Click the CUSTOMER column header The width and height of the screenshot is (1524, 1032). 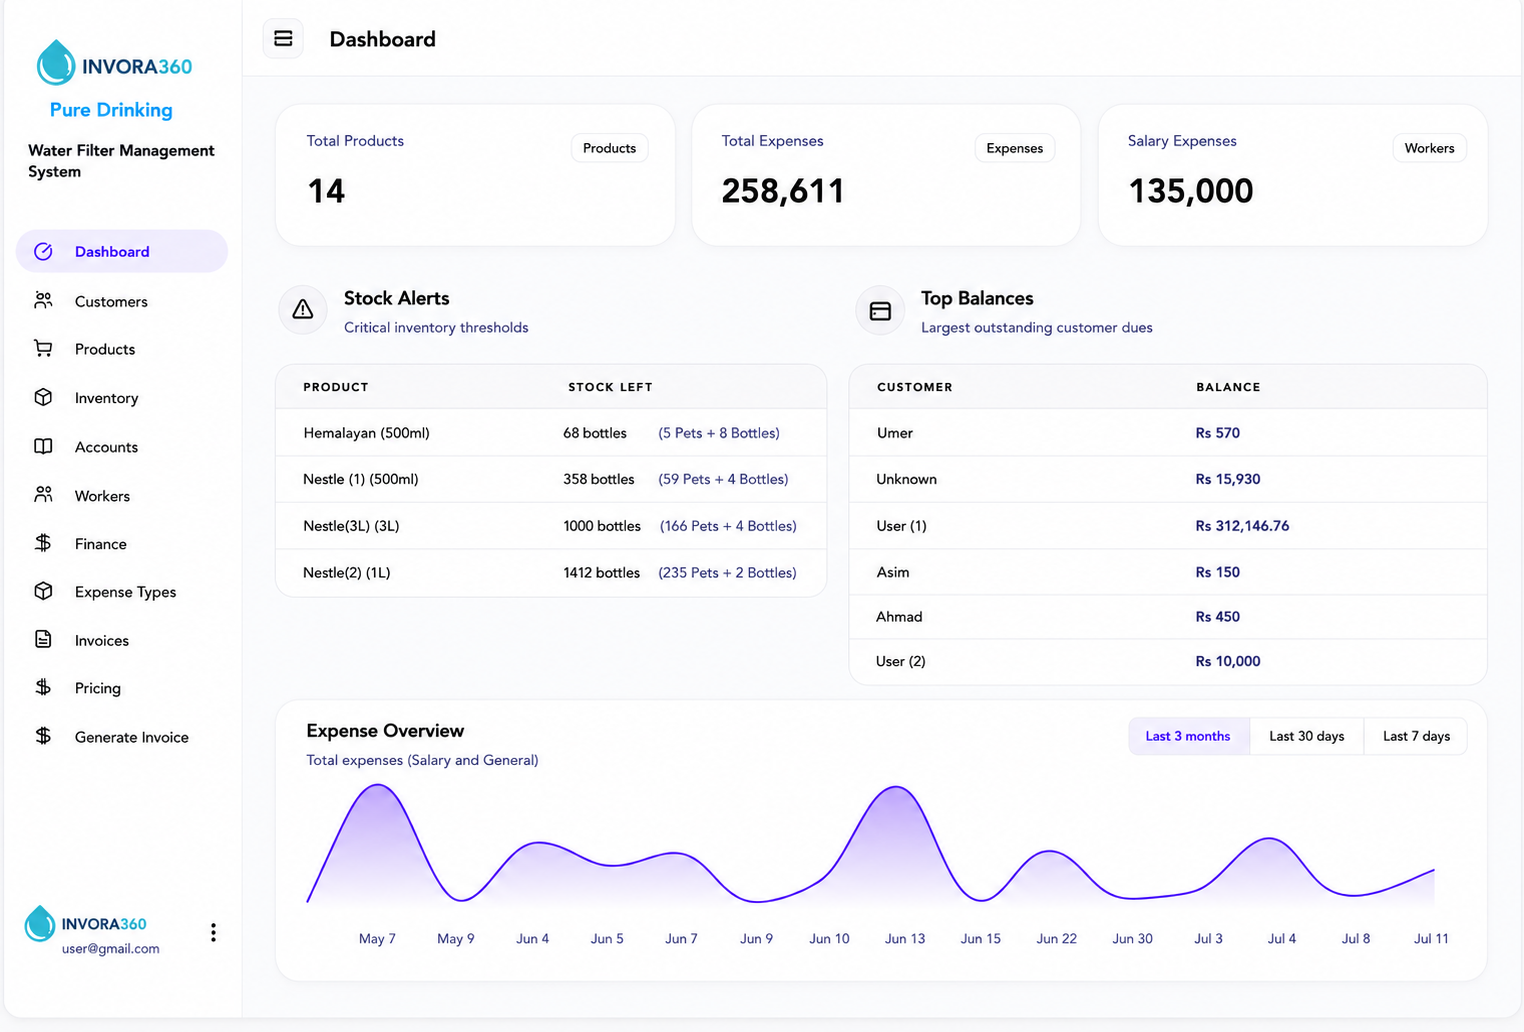914,387
